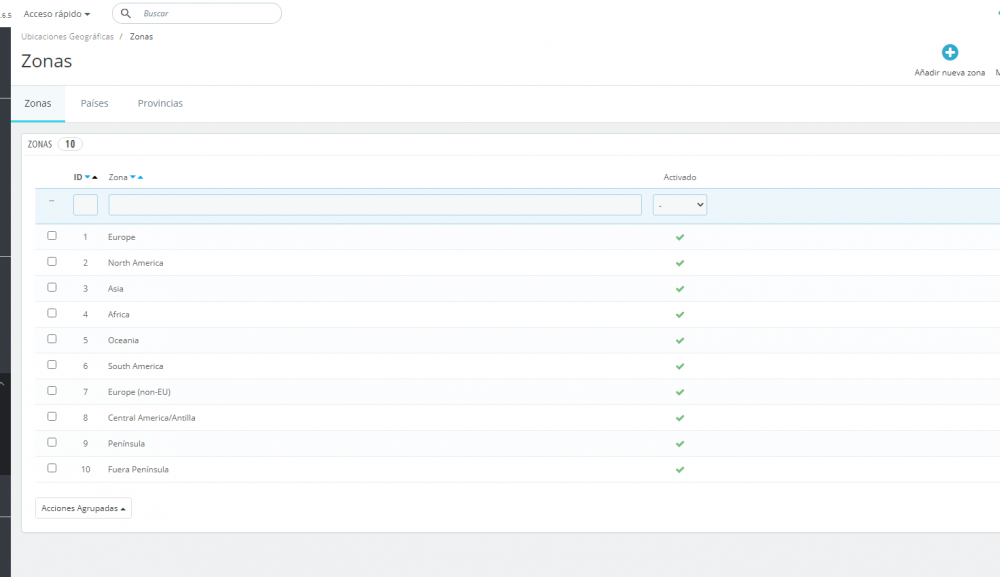The image size is (1000, 577).
Task: Switch to the Provincias tab
Action: [161, 103]
